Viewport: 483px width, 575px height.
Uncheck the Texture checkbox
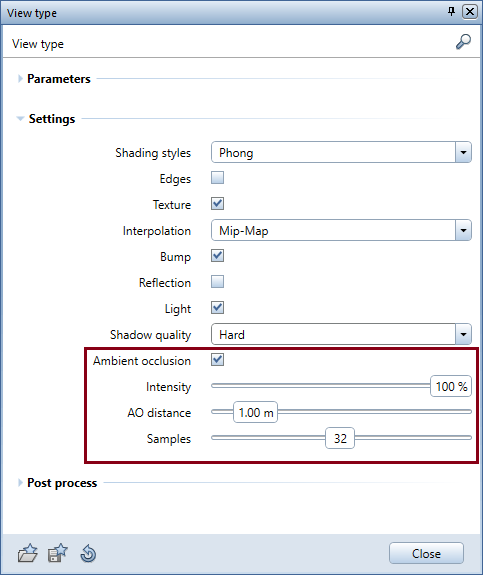pos(217,204)
